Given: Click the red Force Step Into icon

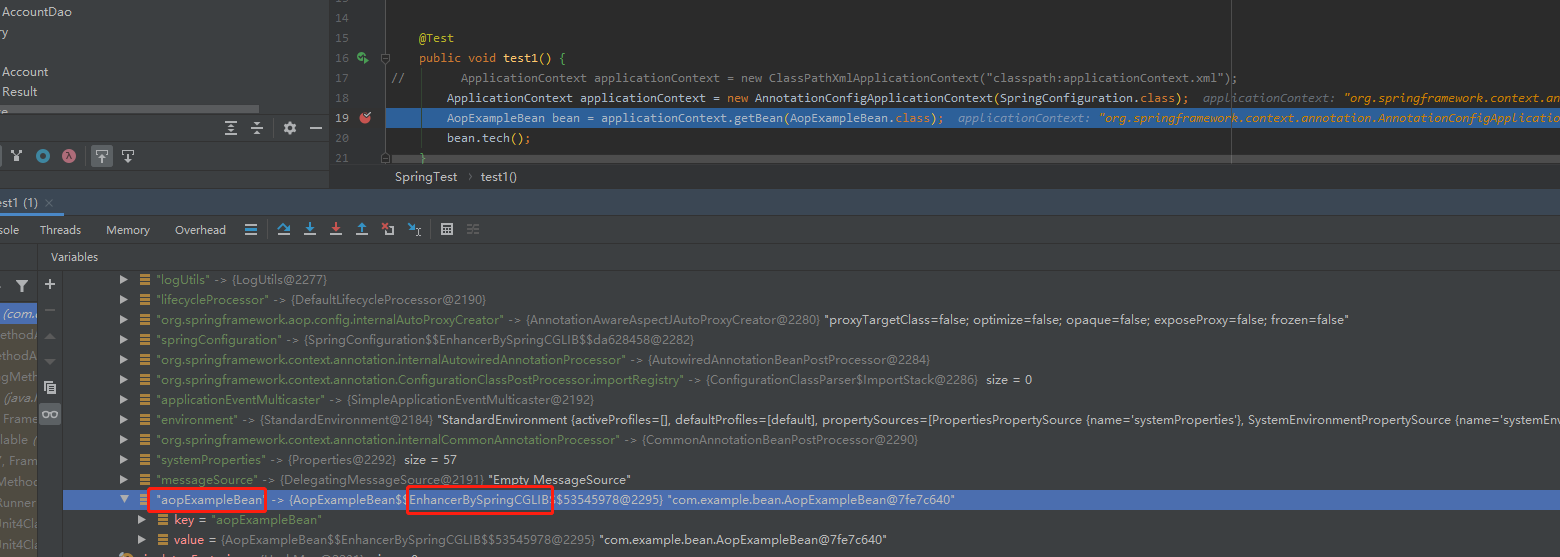Looking at the screenshot, I should pyautogui.click(x=336, y=230).
